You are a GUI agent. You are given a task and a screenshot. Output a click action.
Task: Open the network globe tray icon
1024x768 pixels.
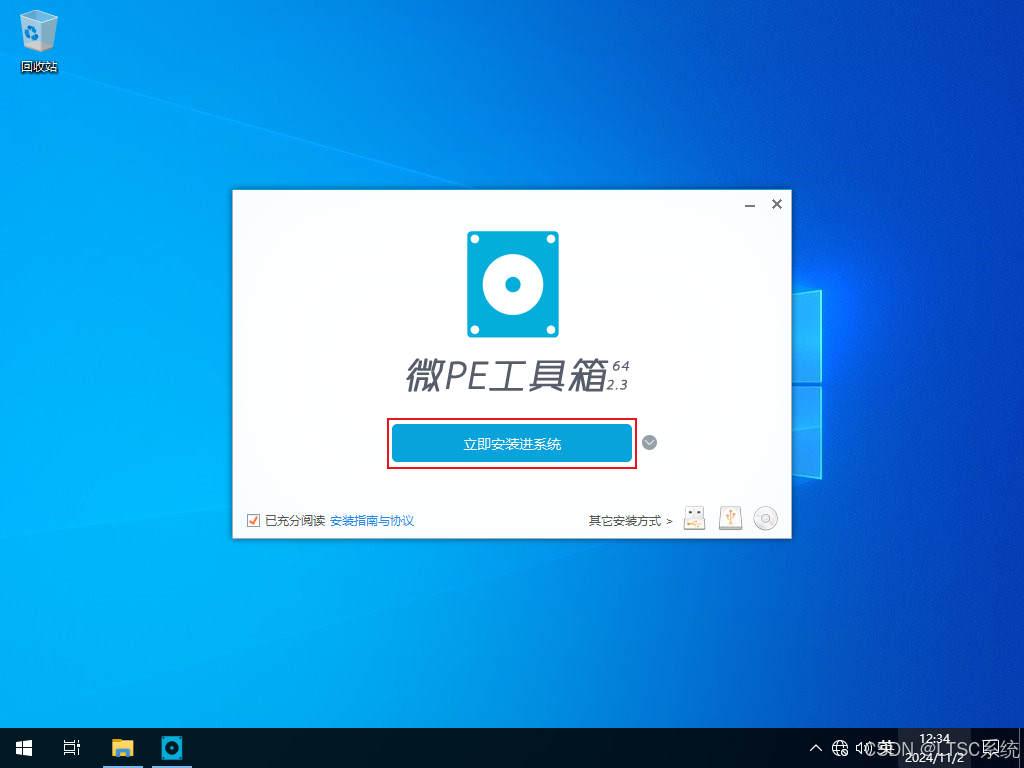tap(840, 748)
